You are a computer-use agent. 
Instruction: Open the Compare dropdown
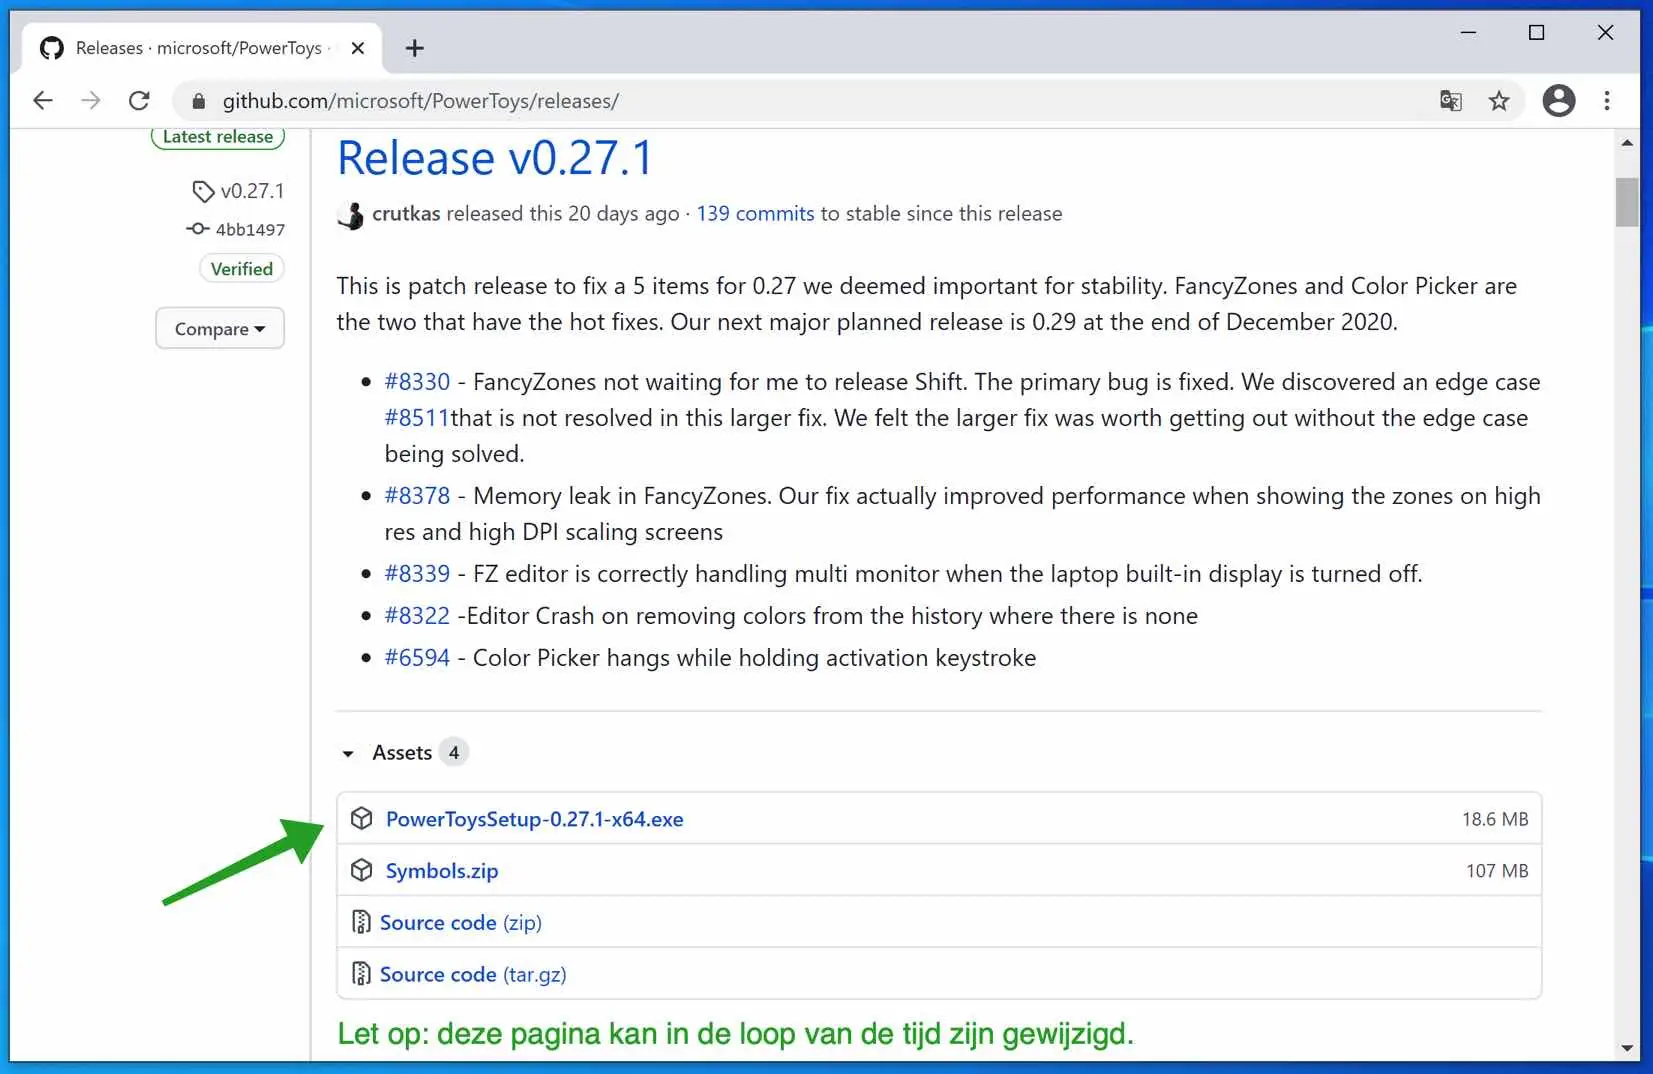(x=220, y=328)
